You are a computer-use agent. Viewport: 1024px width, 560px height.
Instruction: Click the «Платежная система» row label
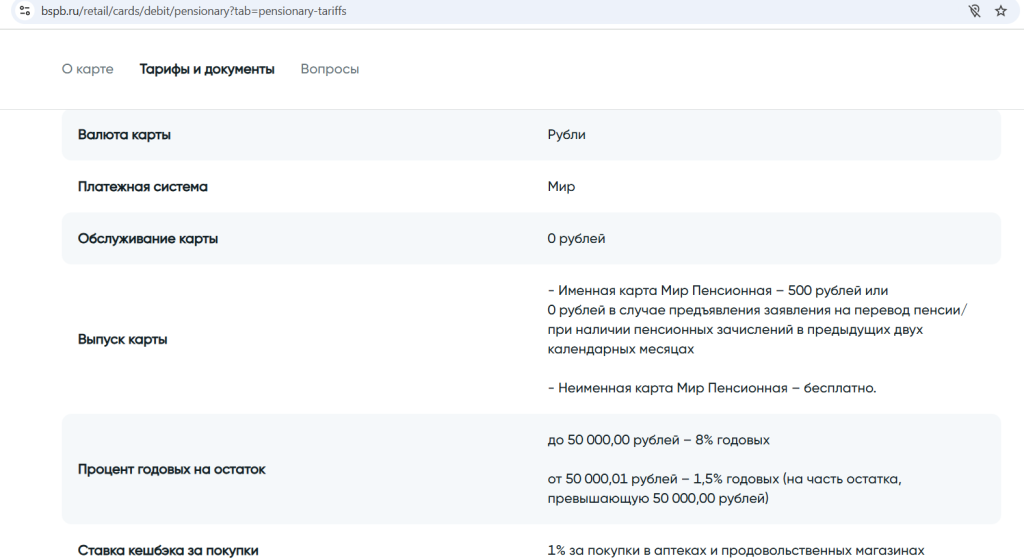[143, 187]
